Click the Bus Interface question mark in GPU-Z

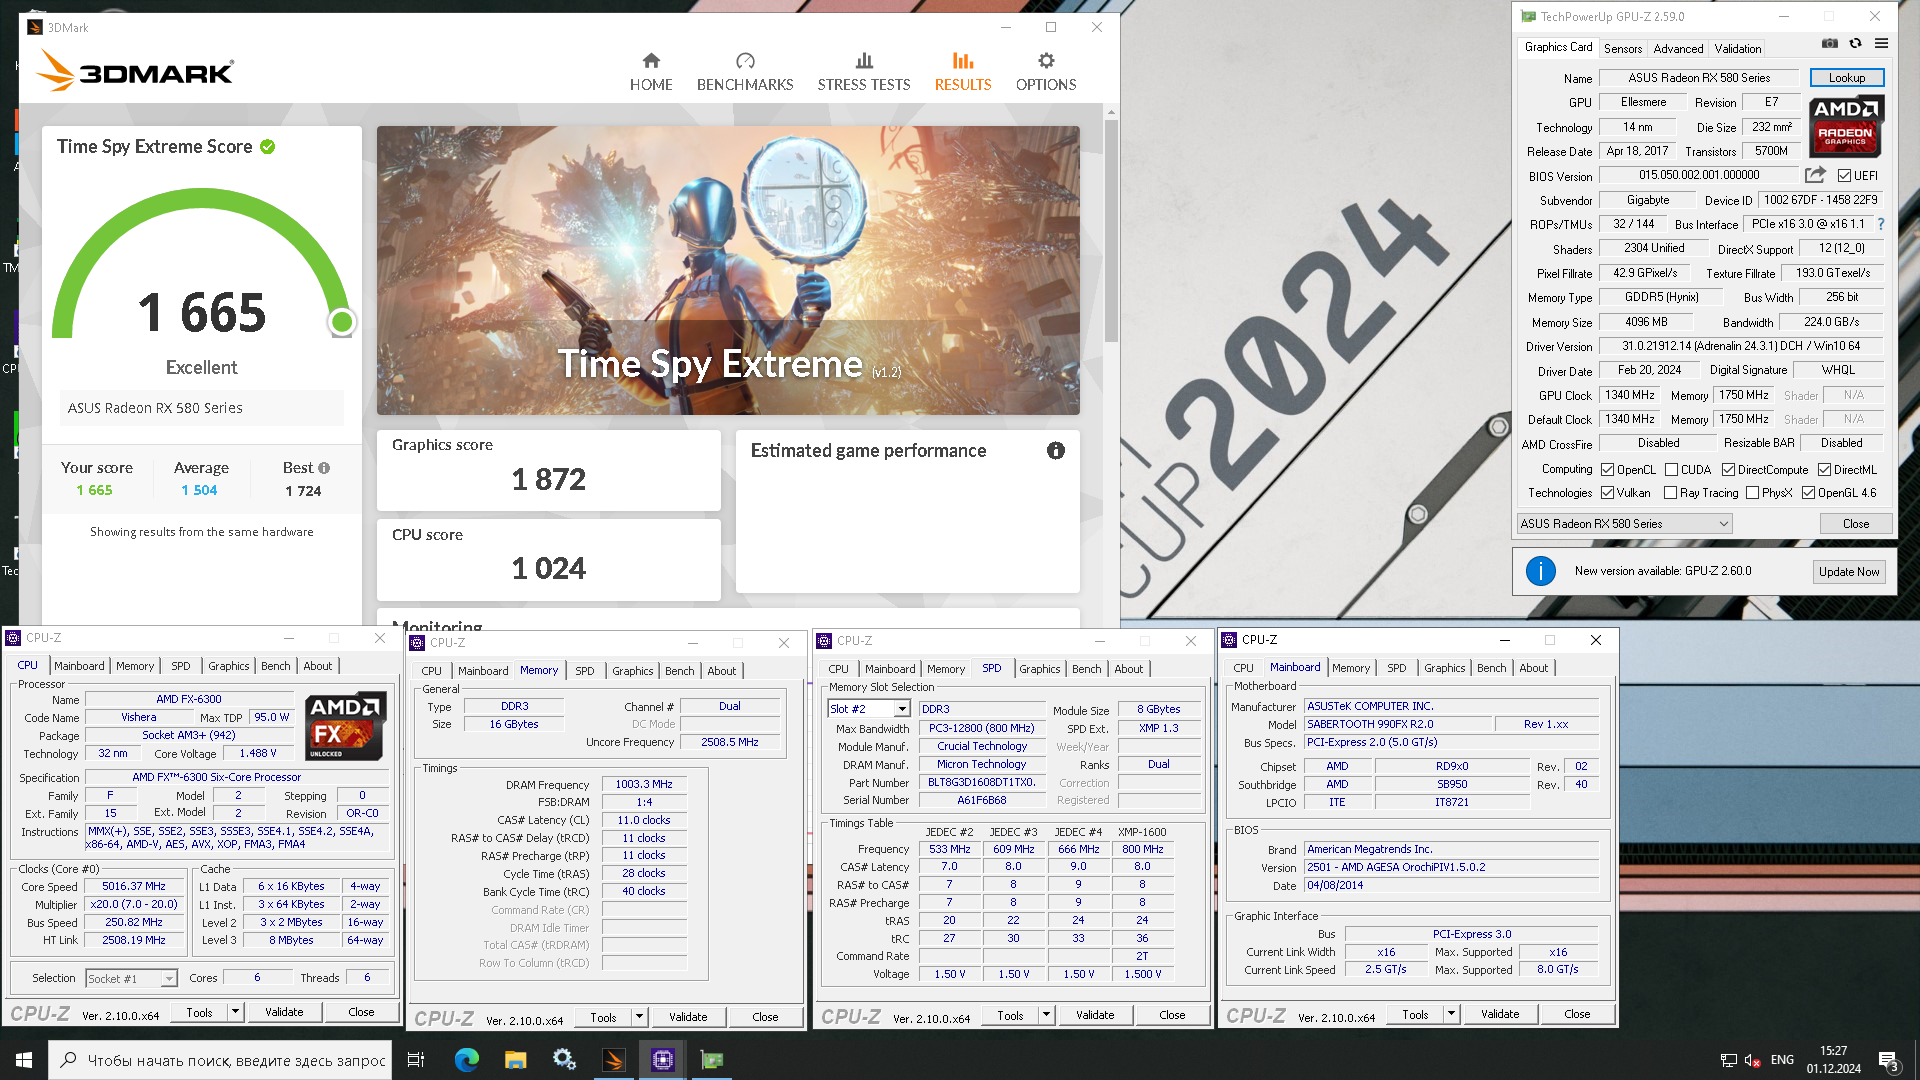tap(1881, 224)
